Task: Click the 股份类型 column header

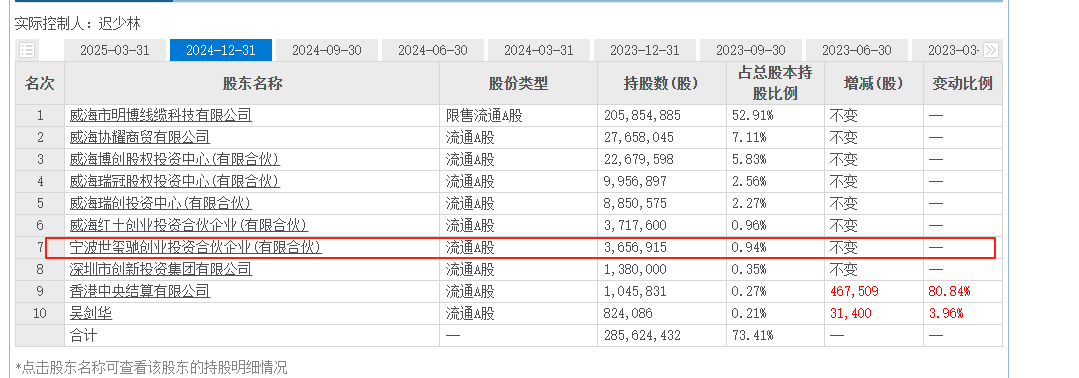Action: [519, 83]
